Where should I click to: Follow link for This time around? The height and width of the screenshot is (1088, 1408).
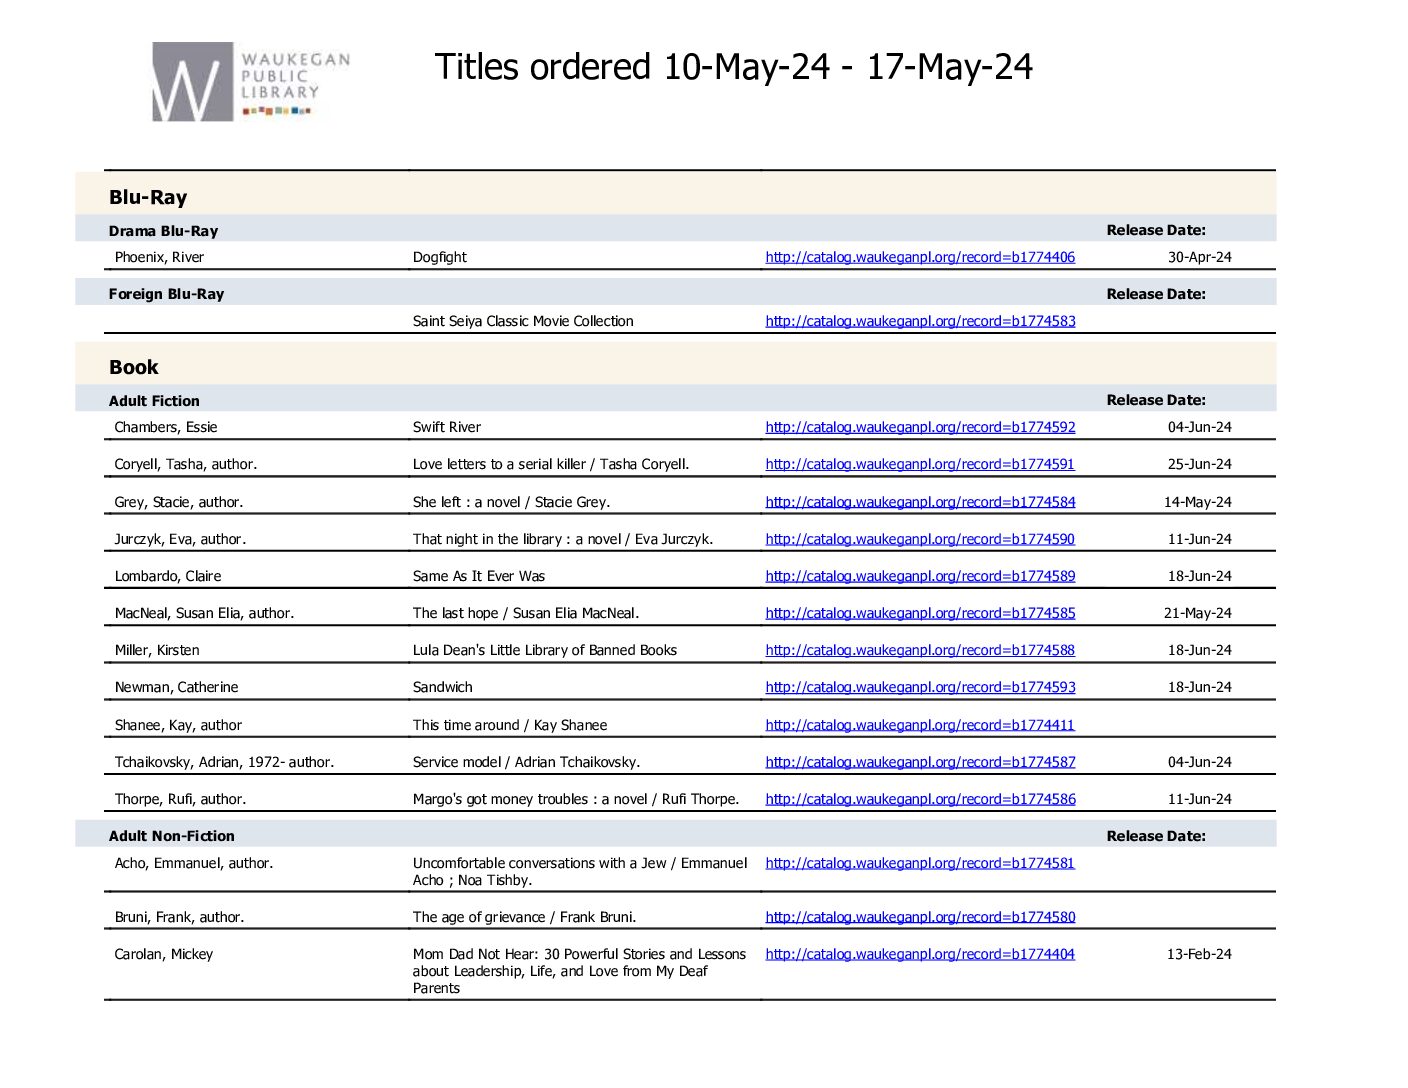[920, 725]
